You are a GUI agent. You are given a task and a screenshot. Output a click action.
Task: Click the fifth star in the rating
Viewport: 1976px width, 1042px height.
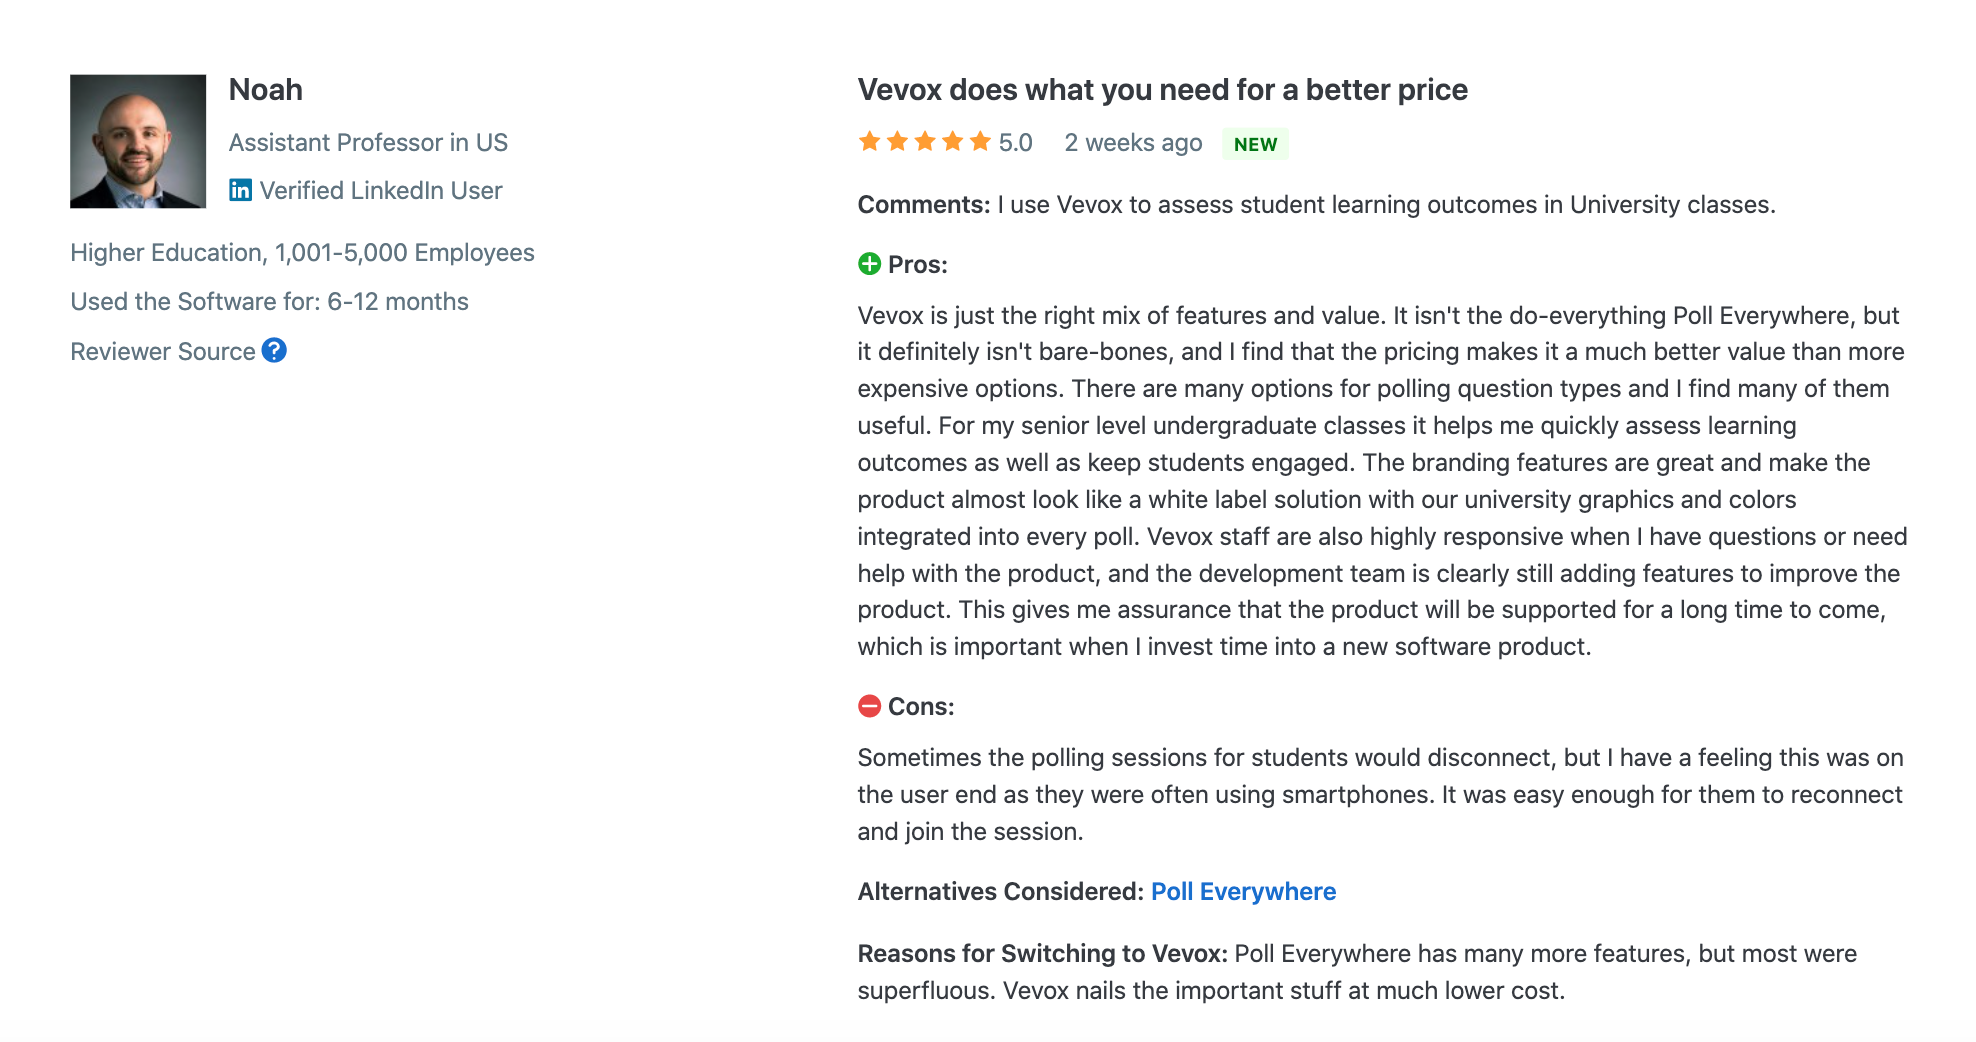[980, 142]
